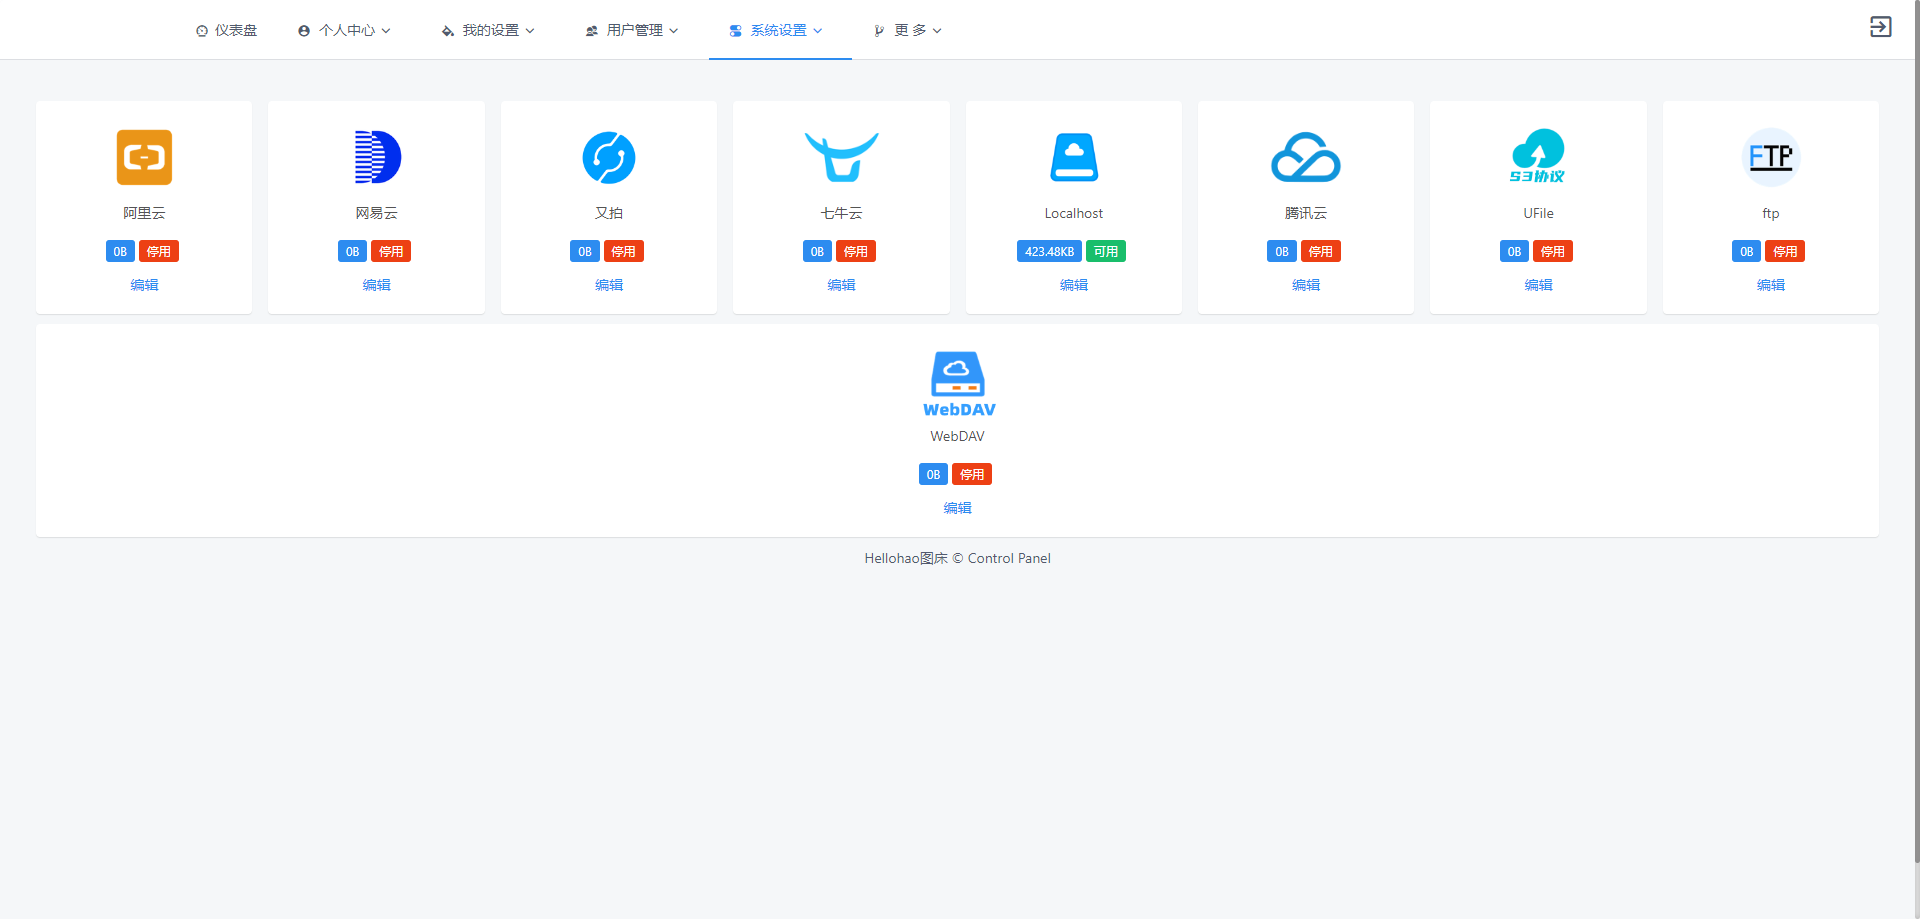Screen dimensions: 1920x919
Task: Click the 0B size tag on 七牛云
Action: 817,251
